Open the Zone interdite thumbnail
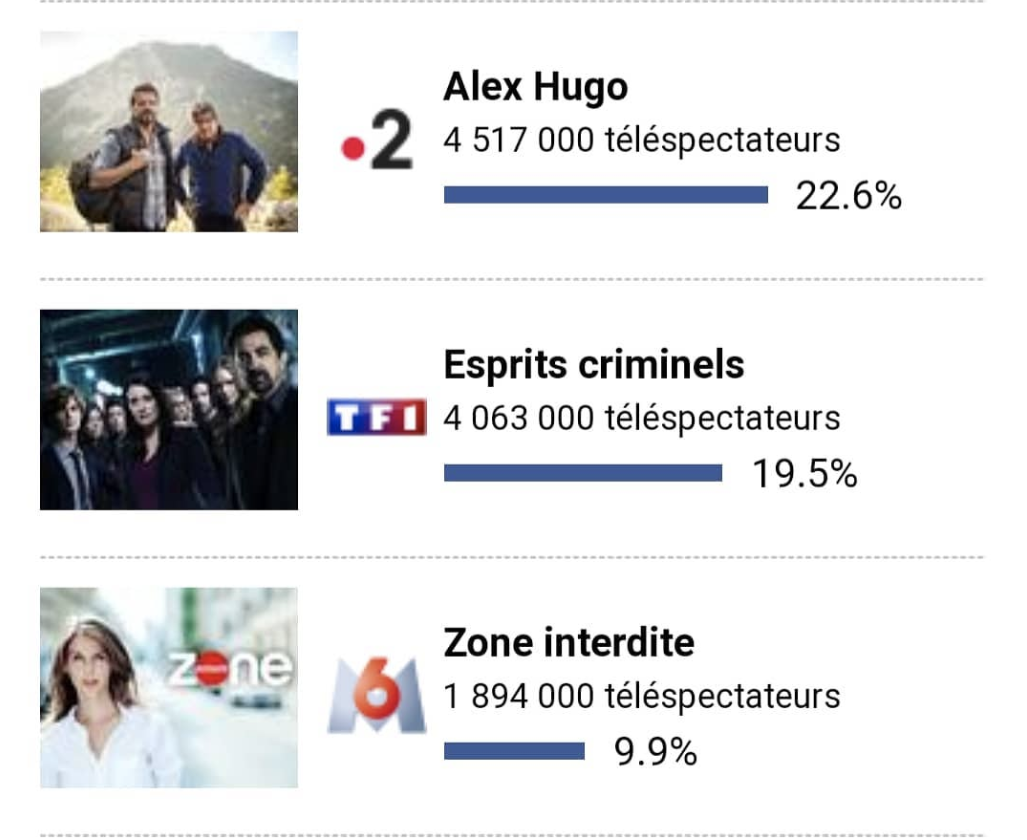Screen dimensions: 1027x840 [x=169, y=688]
